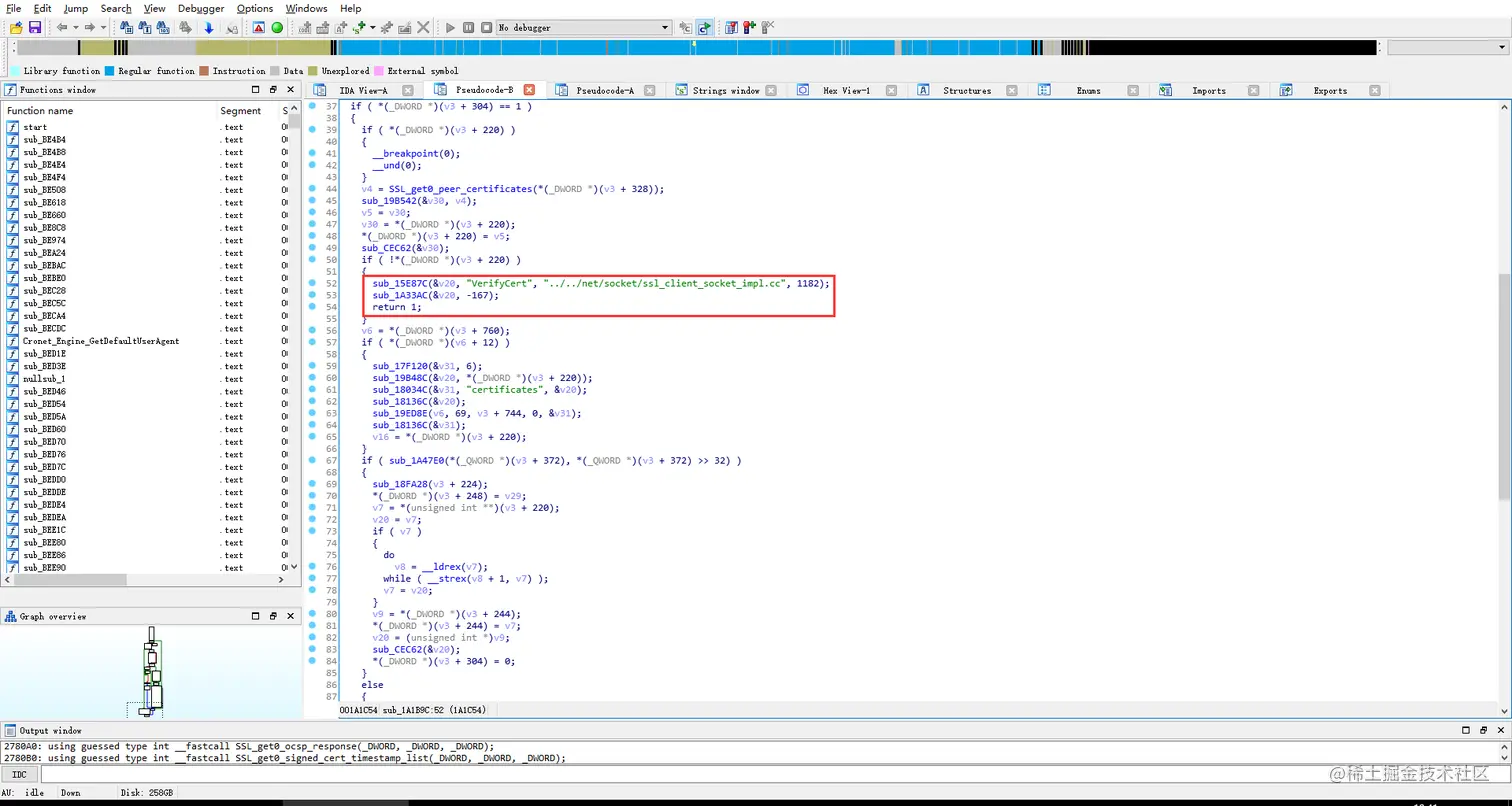This screenshot has height=806, width=1512.
Task: Click the red triangle toolbar icon
Action: coord(258,28)
